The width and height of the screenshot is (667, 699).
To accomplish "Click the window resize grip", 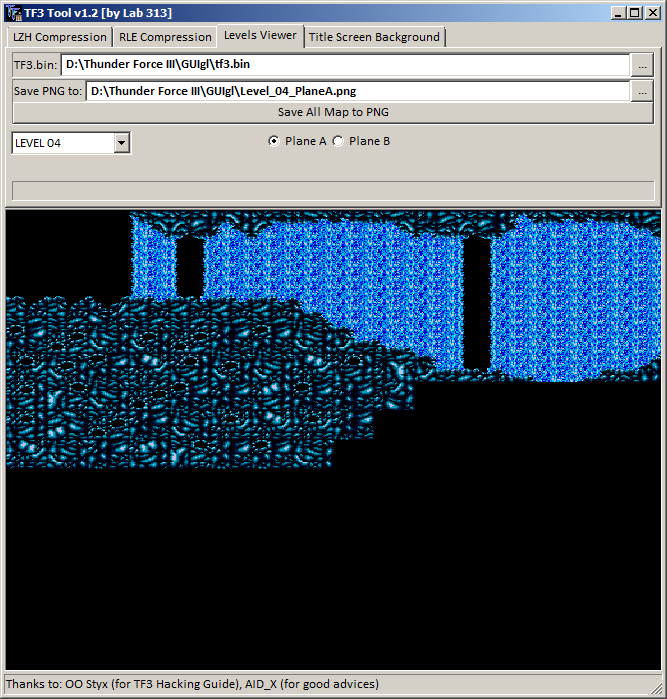I will [x=656, y=688].
